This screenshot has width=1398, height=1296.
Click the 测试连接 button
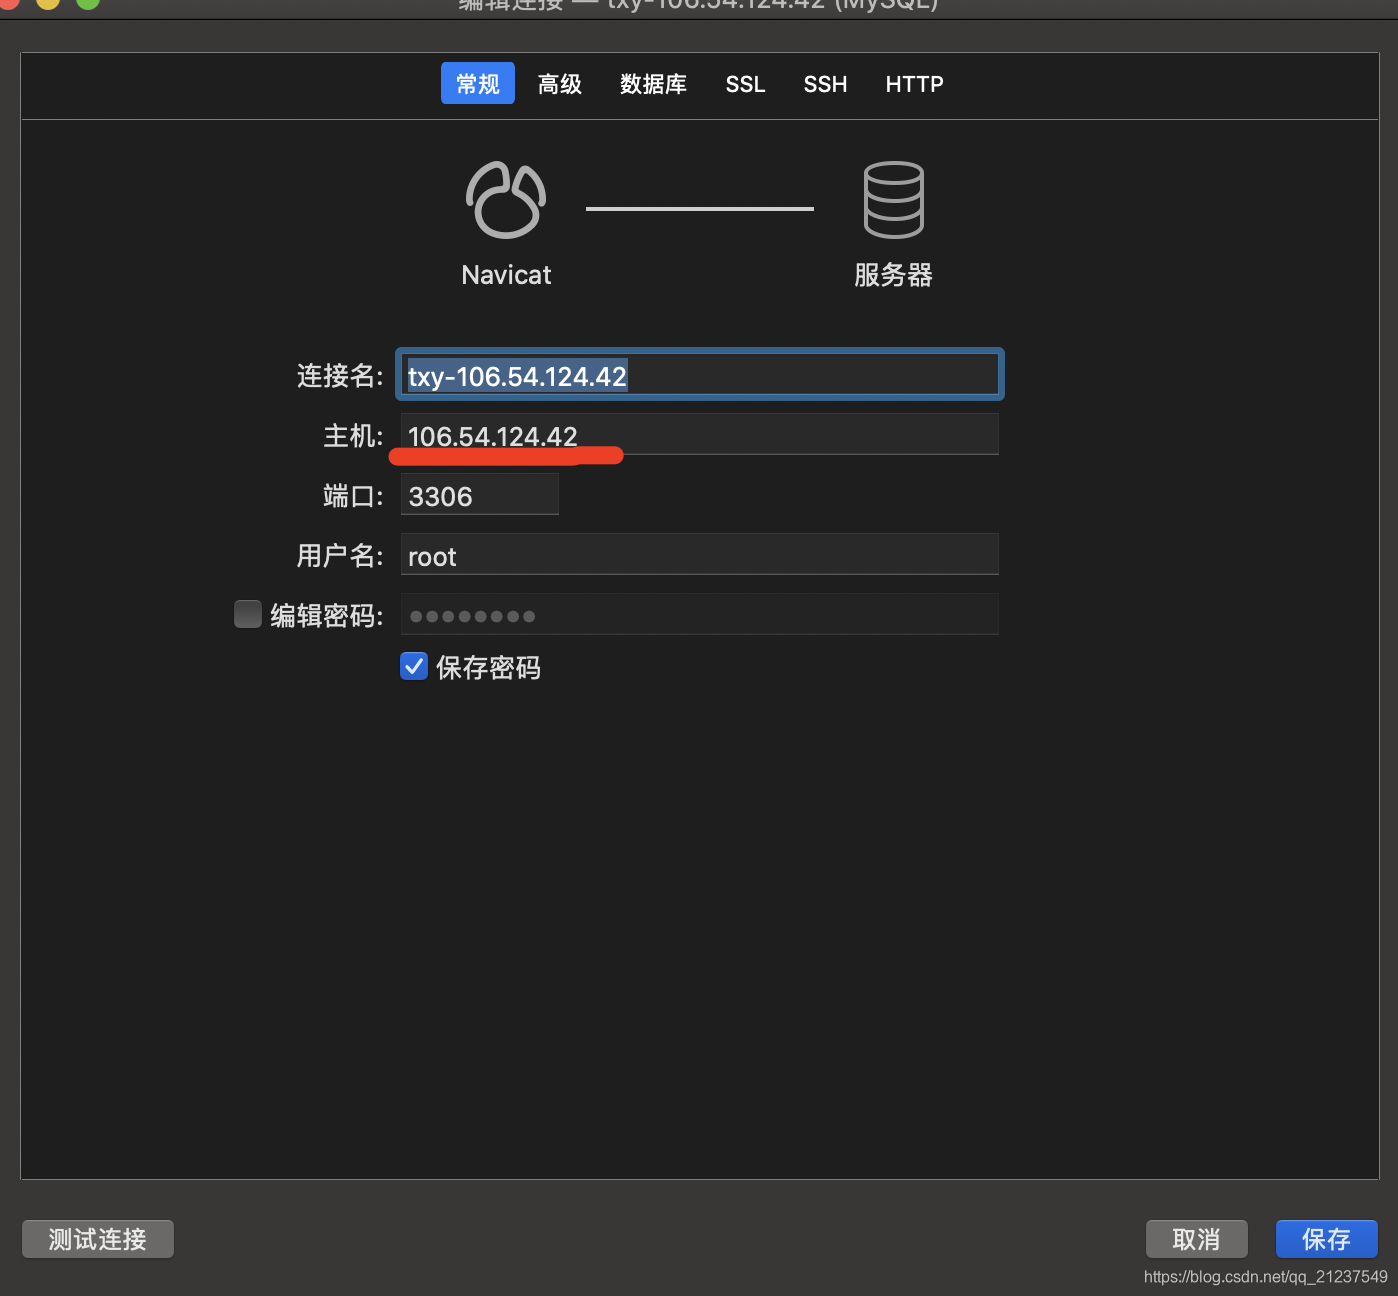98,1239
